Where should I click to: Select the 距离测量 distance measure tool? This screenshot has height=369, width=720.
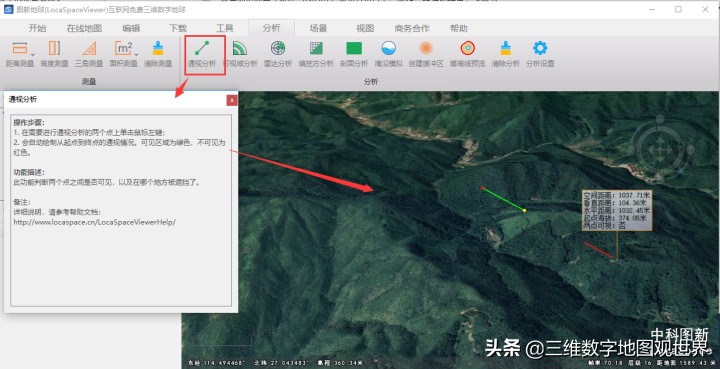point(20,54)
